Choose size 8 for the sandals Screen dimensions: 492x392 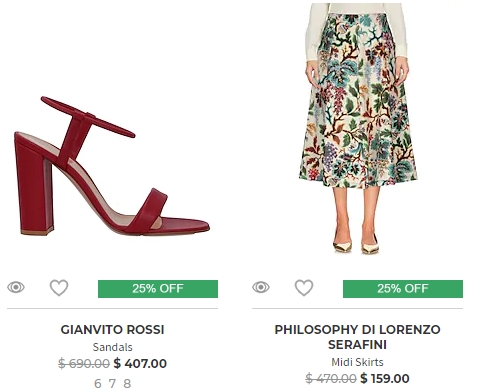(x=127, y=384)
